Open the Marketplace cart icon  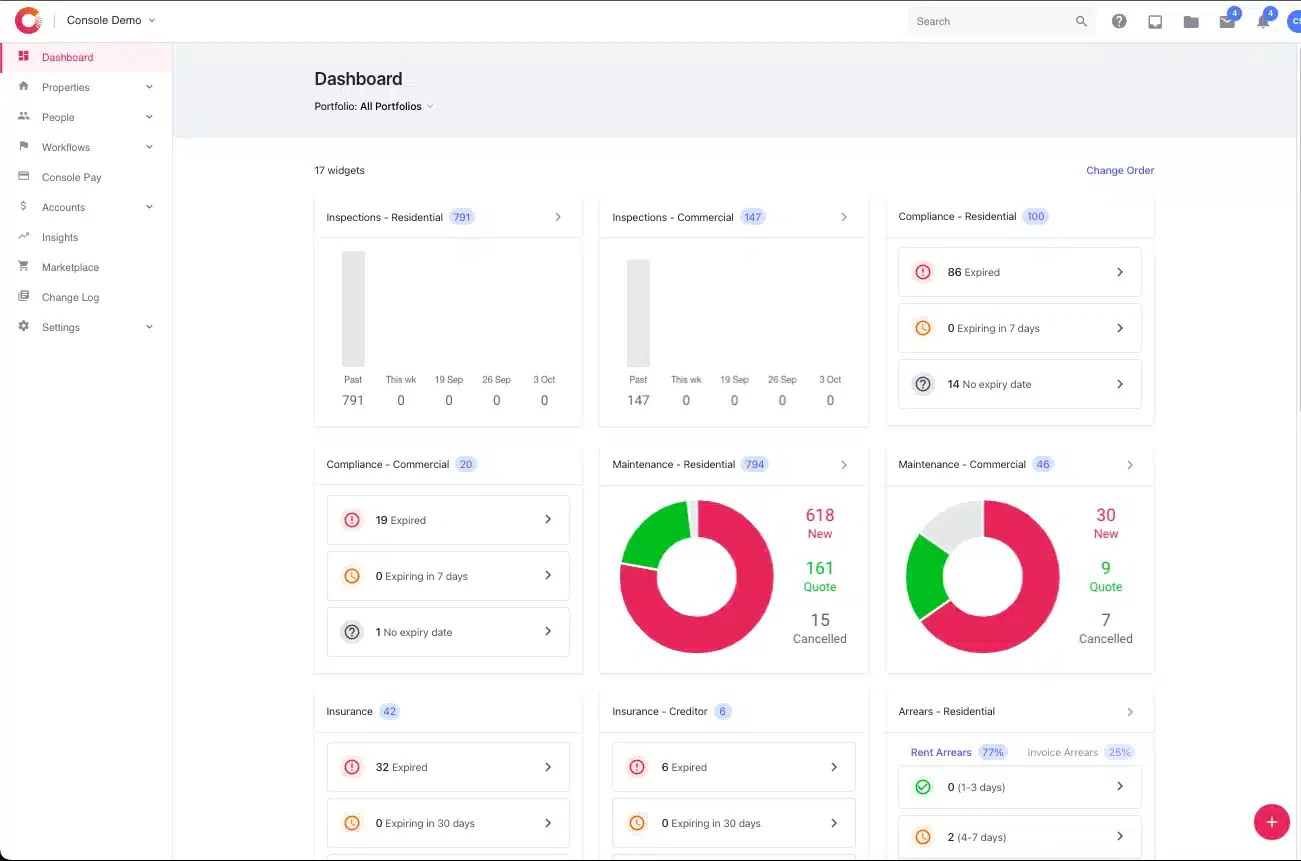tap(23, 267)
